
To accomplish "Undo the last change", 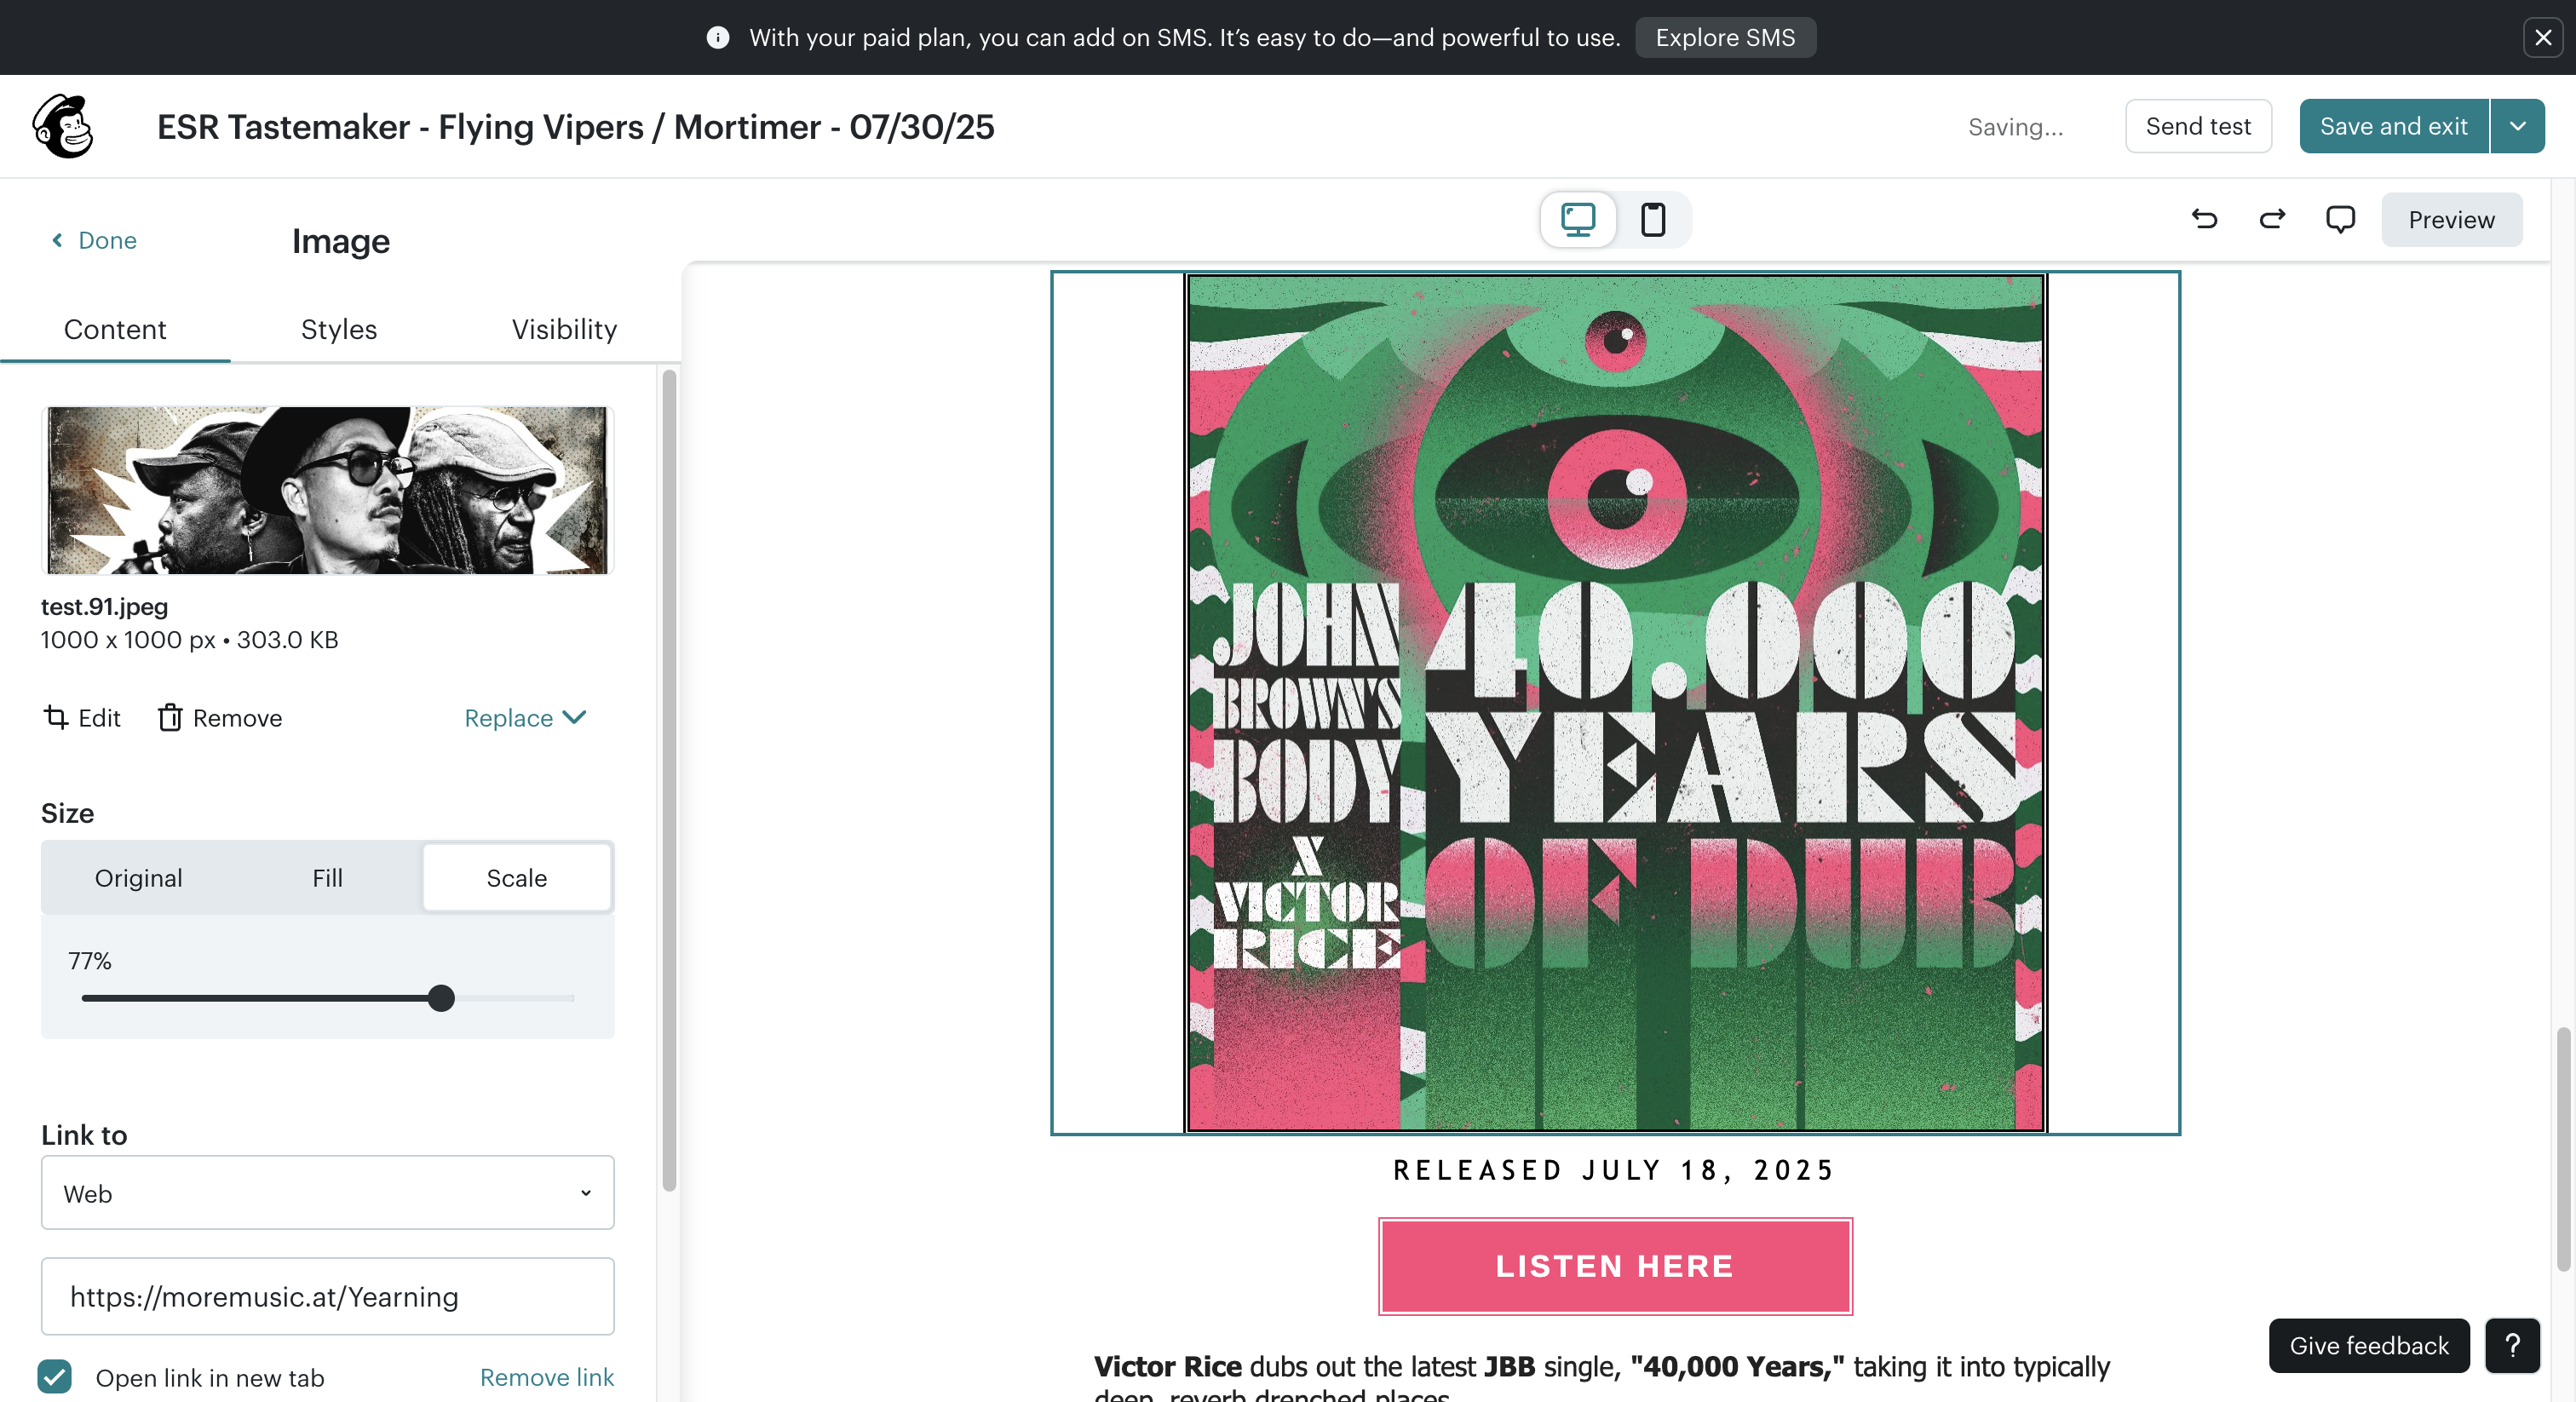I will (x=2205, y=219).
